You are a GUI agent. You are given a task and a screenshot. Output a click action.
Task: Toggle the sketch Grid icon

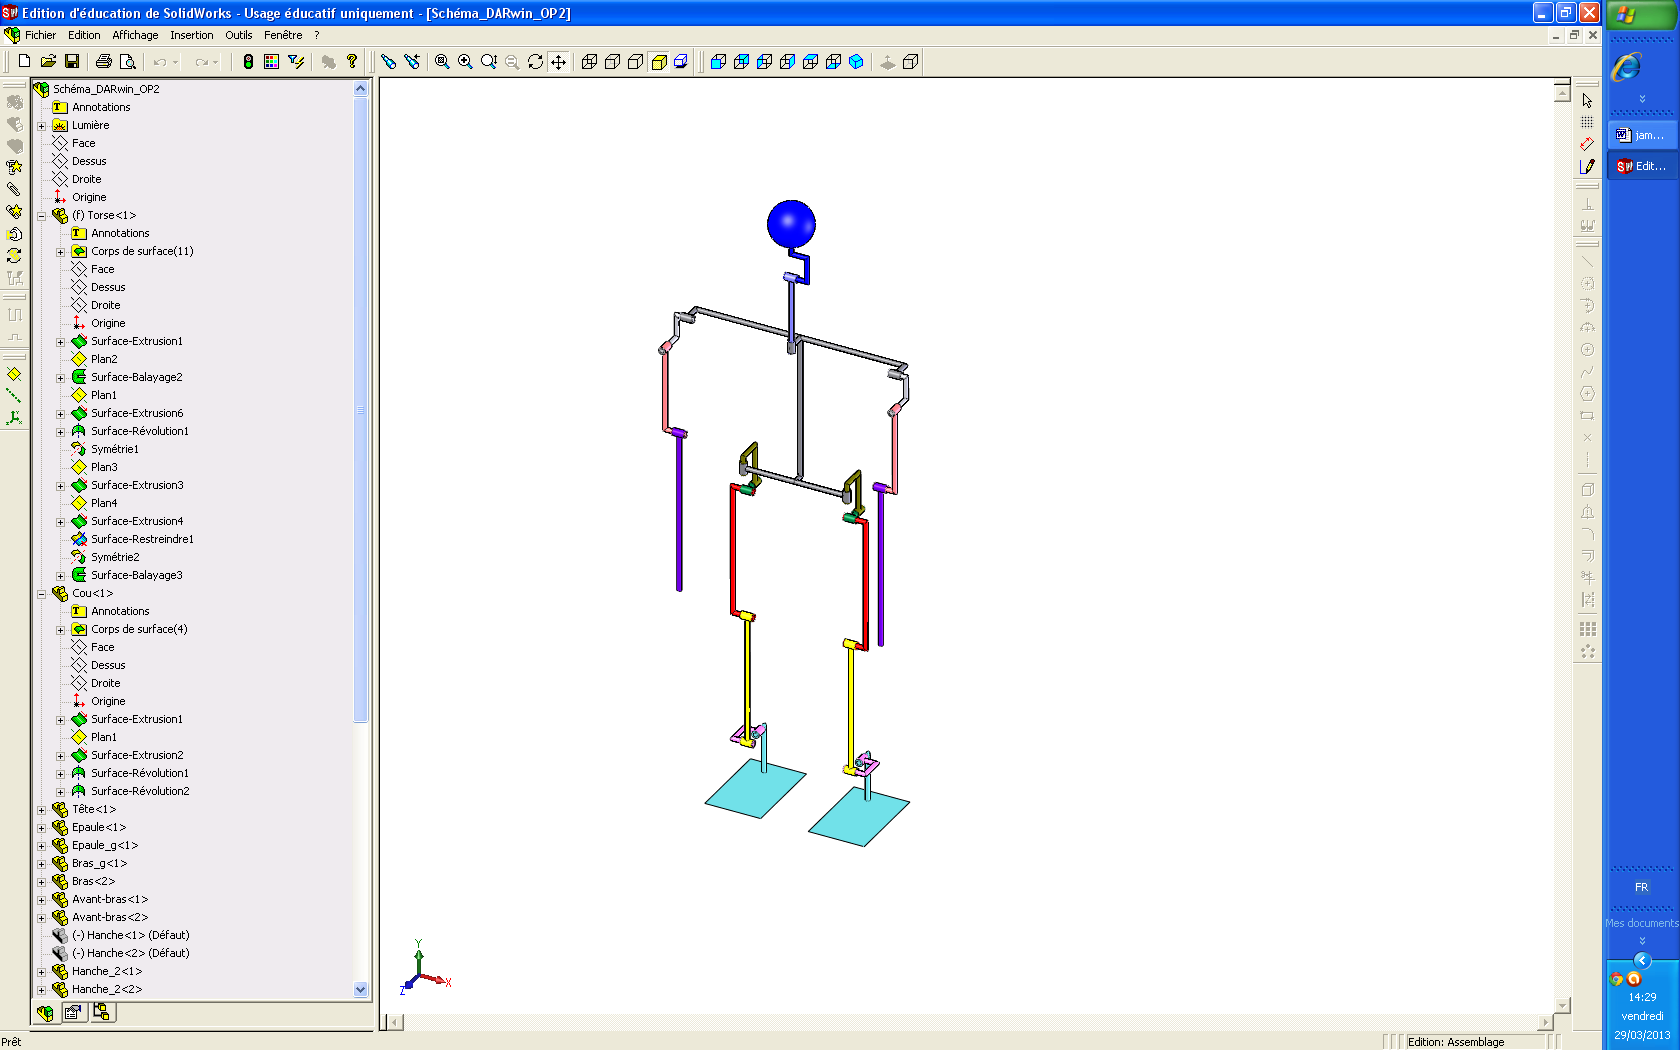pos(1587,122)
